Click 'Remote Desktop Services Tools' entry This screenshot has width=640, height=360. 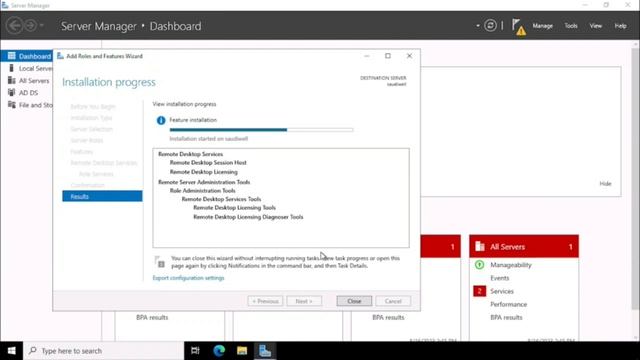coord(221,199)
